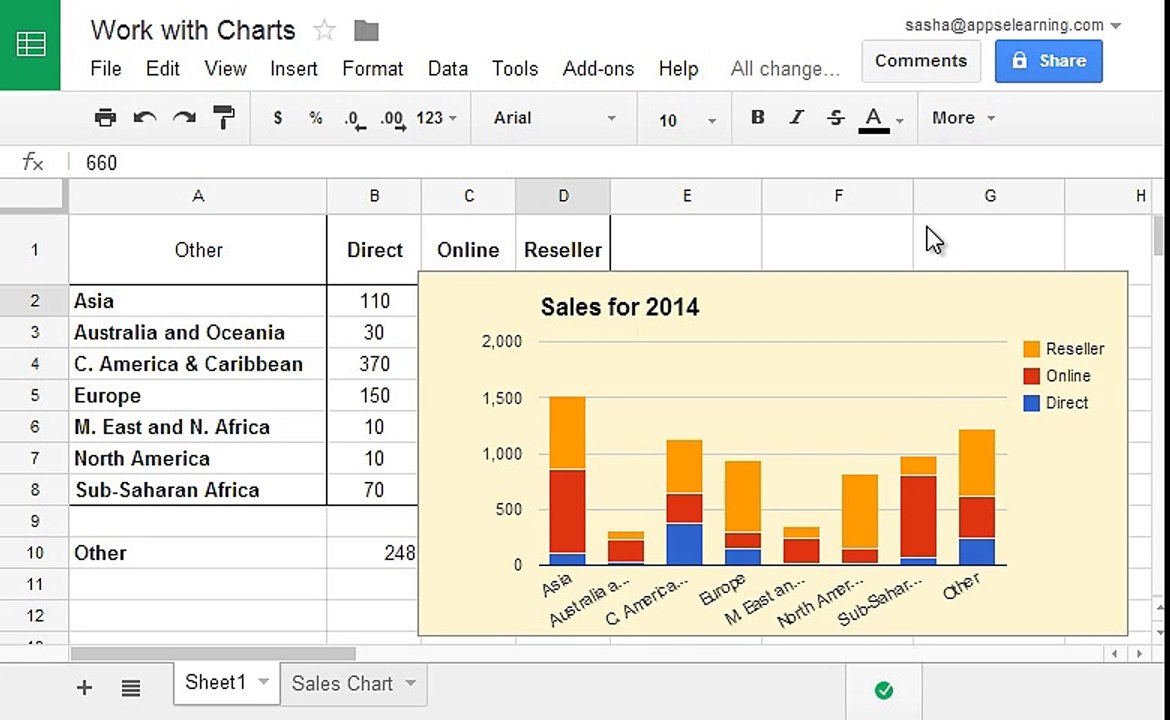Select column G header

pyautogui.click(x=989, y=196)
